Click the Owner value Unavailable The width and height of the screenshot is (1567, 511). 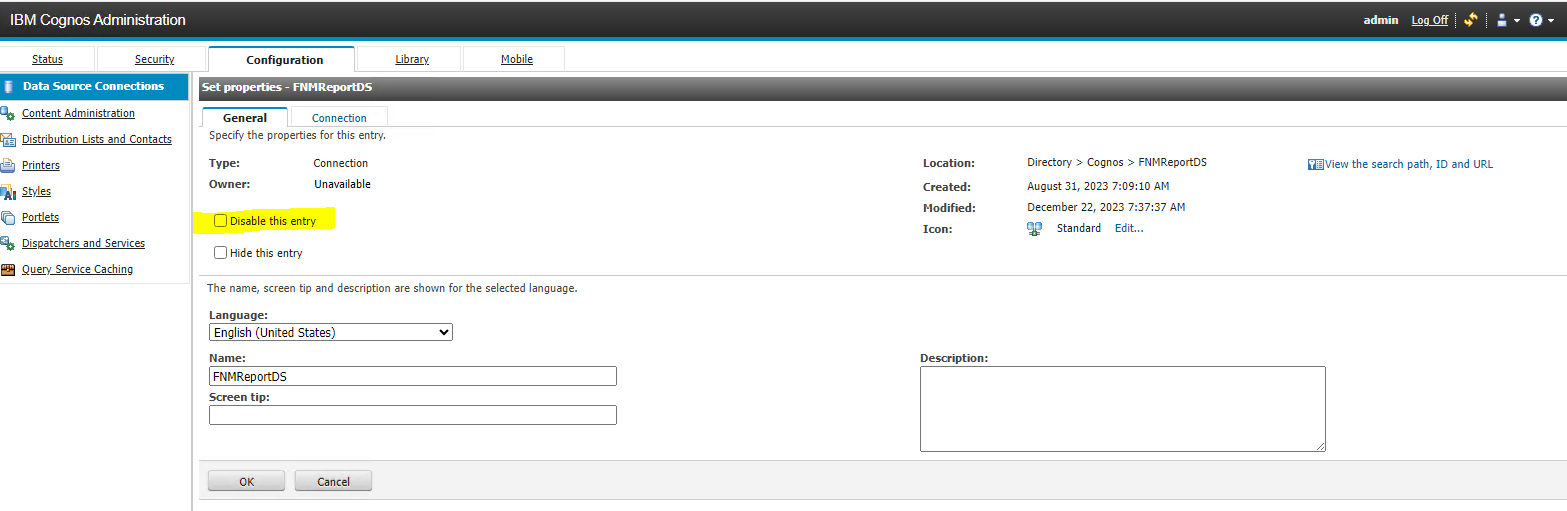(x=342, y=184)
